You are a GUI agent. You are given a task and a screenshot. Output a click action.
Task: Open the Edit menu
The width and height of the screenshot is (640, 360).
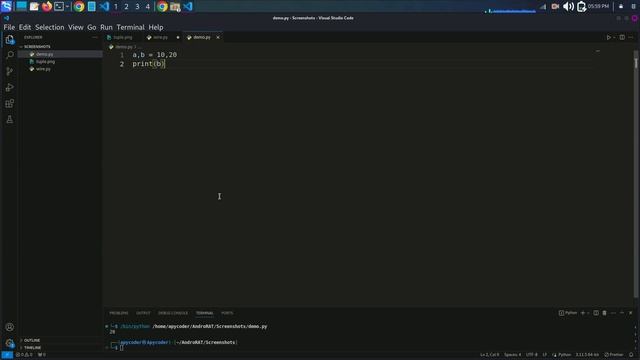[24, 27]
